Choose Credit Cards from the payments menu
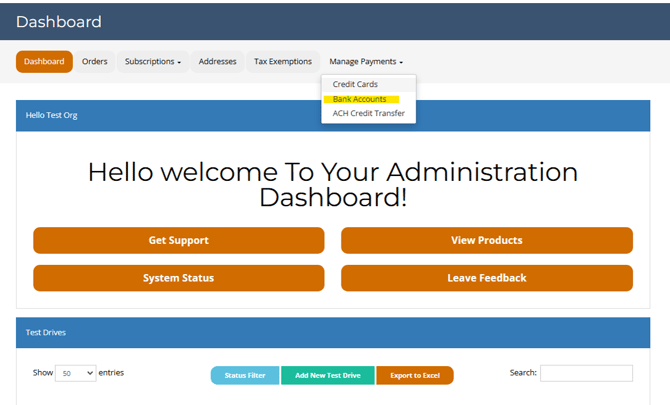Screen dimensions: 670x405 click(355, 84)
